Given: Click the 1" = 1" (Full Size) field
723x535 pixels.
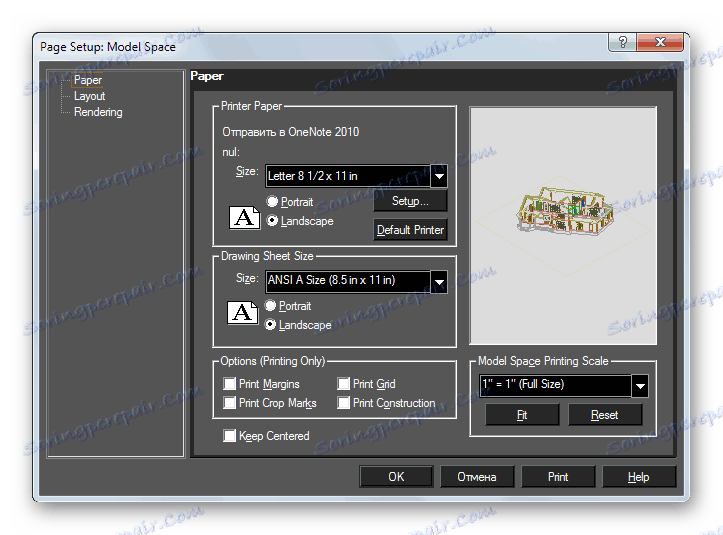Looking at the screenshot, I should pyautogui.click(x=555, y=386).
